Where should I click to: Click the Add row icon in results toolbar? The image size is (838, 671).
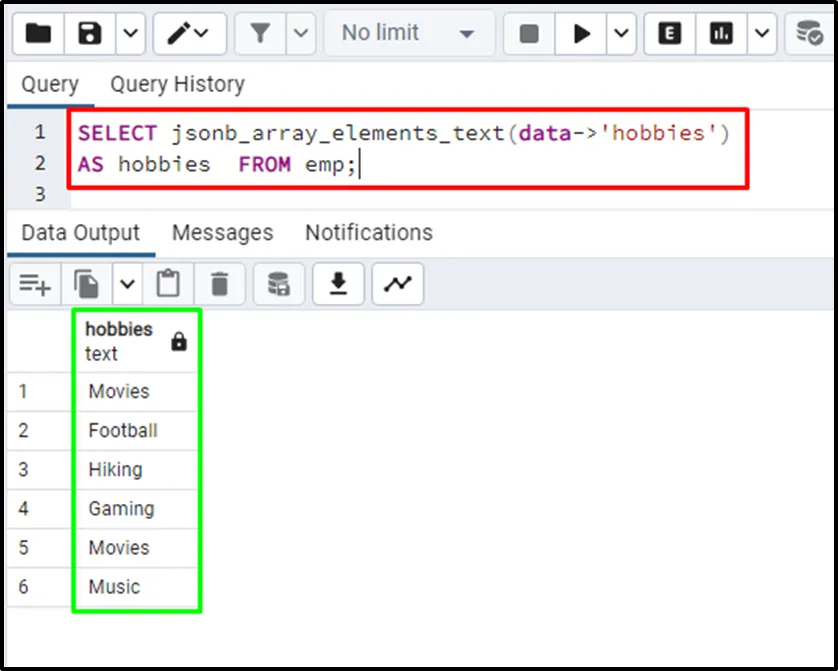[x=35, y=285]
